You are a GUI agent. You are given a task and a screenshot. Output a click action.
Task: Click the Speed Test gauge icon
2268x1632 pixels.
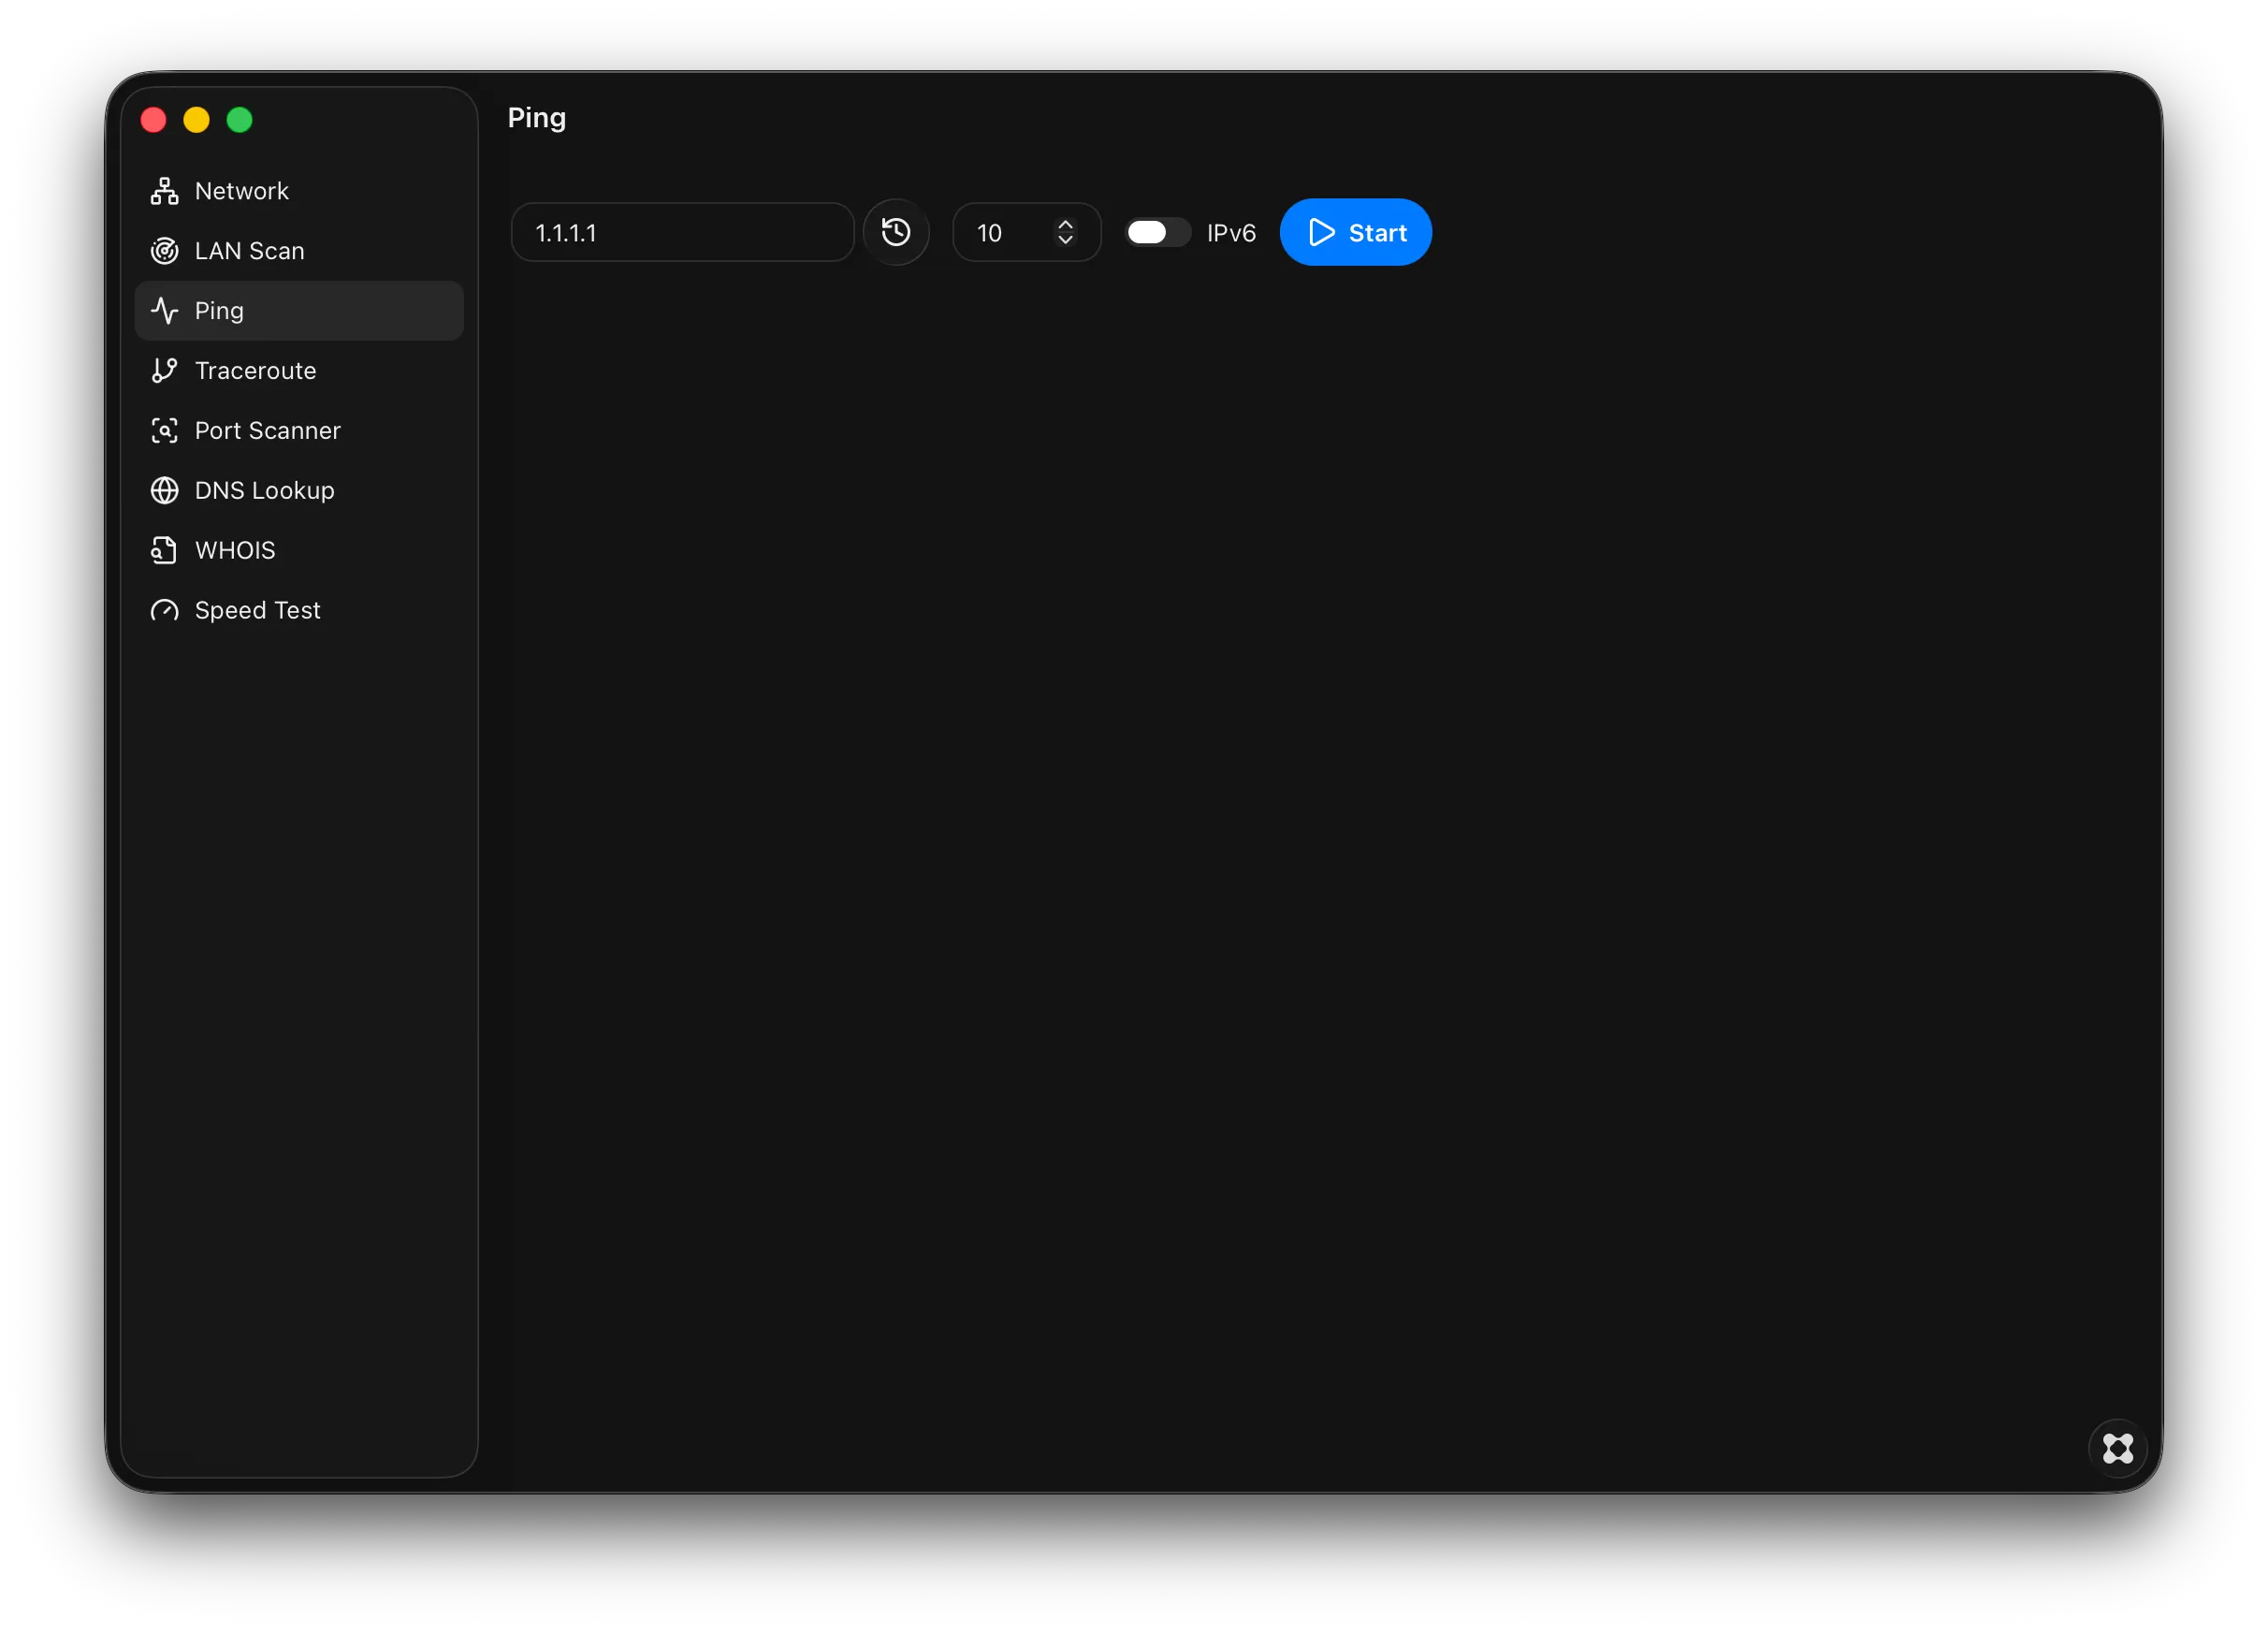(x=164, y=611)
